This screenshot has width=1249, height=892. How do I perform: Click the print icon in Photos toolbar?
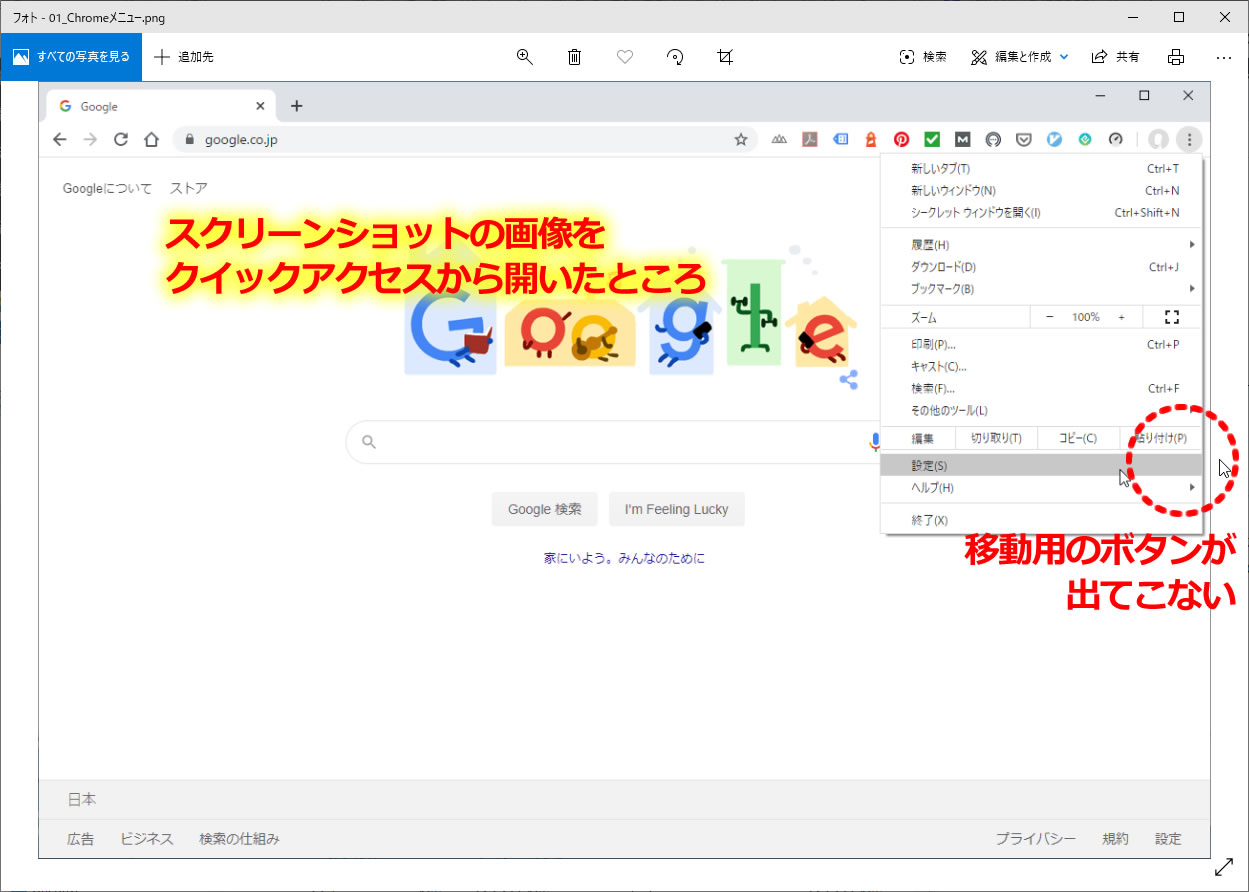[x=1176, y=57]
